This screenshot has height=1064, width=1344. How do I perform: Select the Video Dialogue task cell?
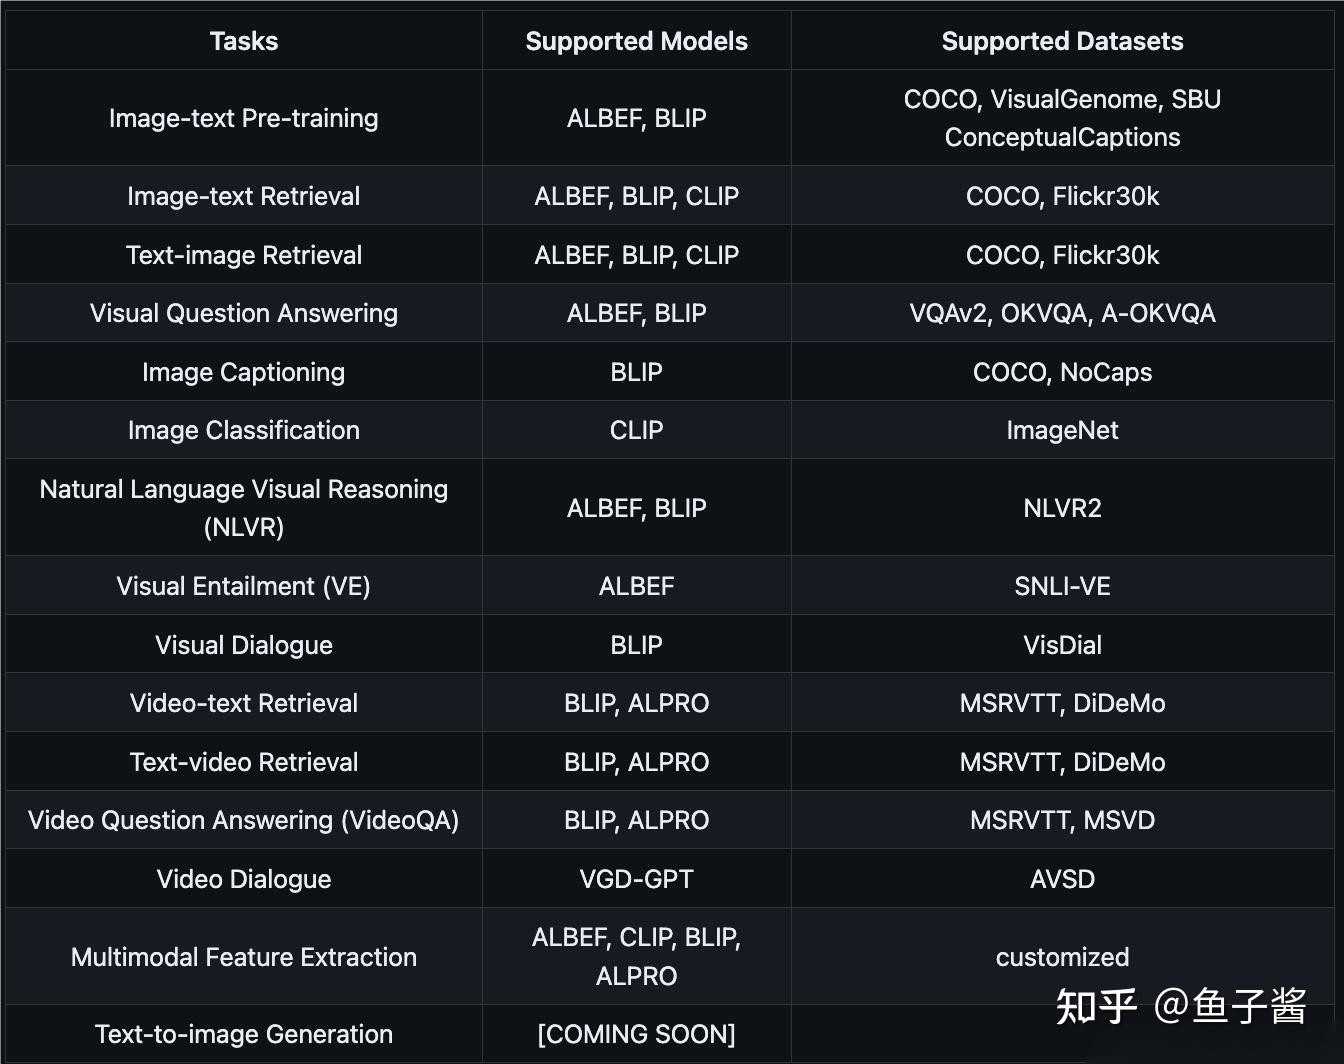[244, 879]
